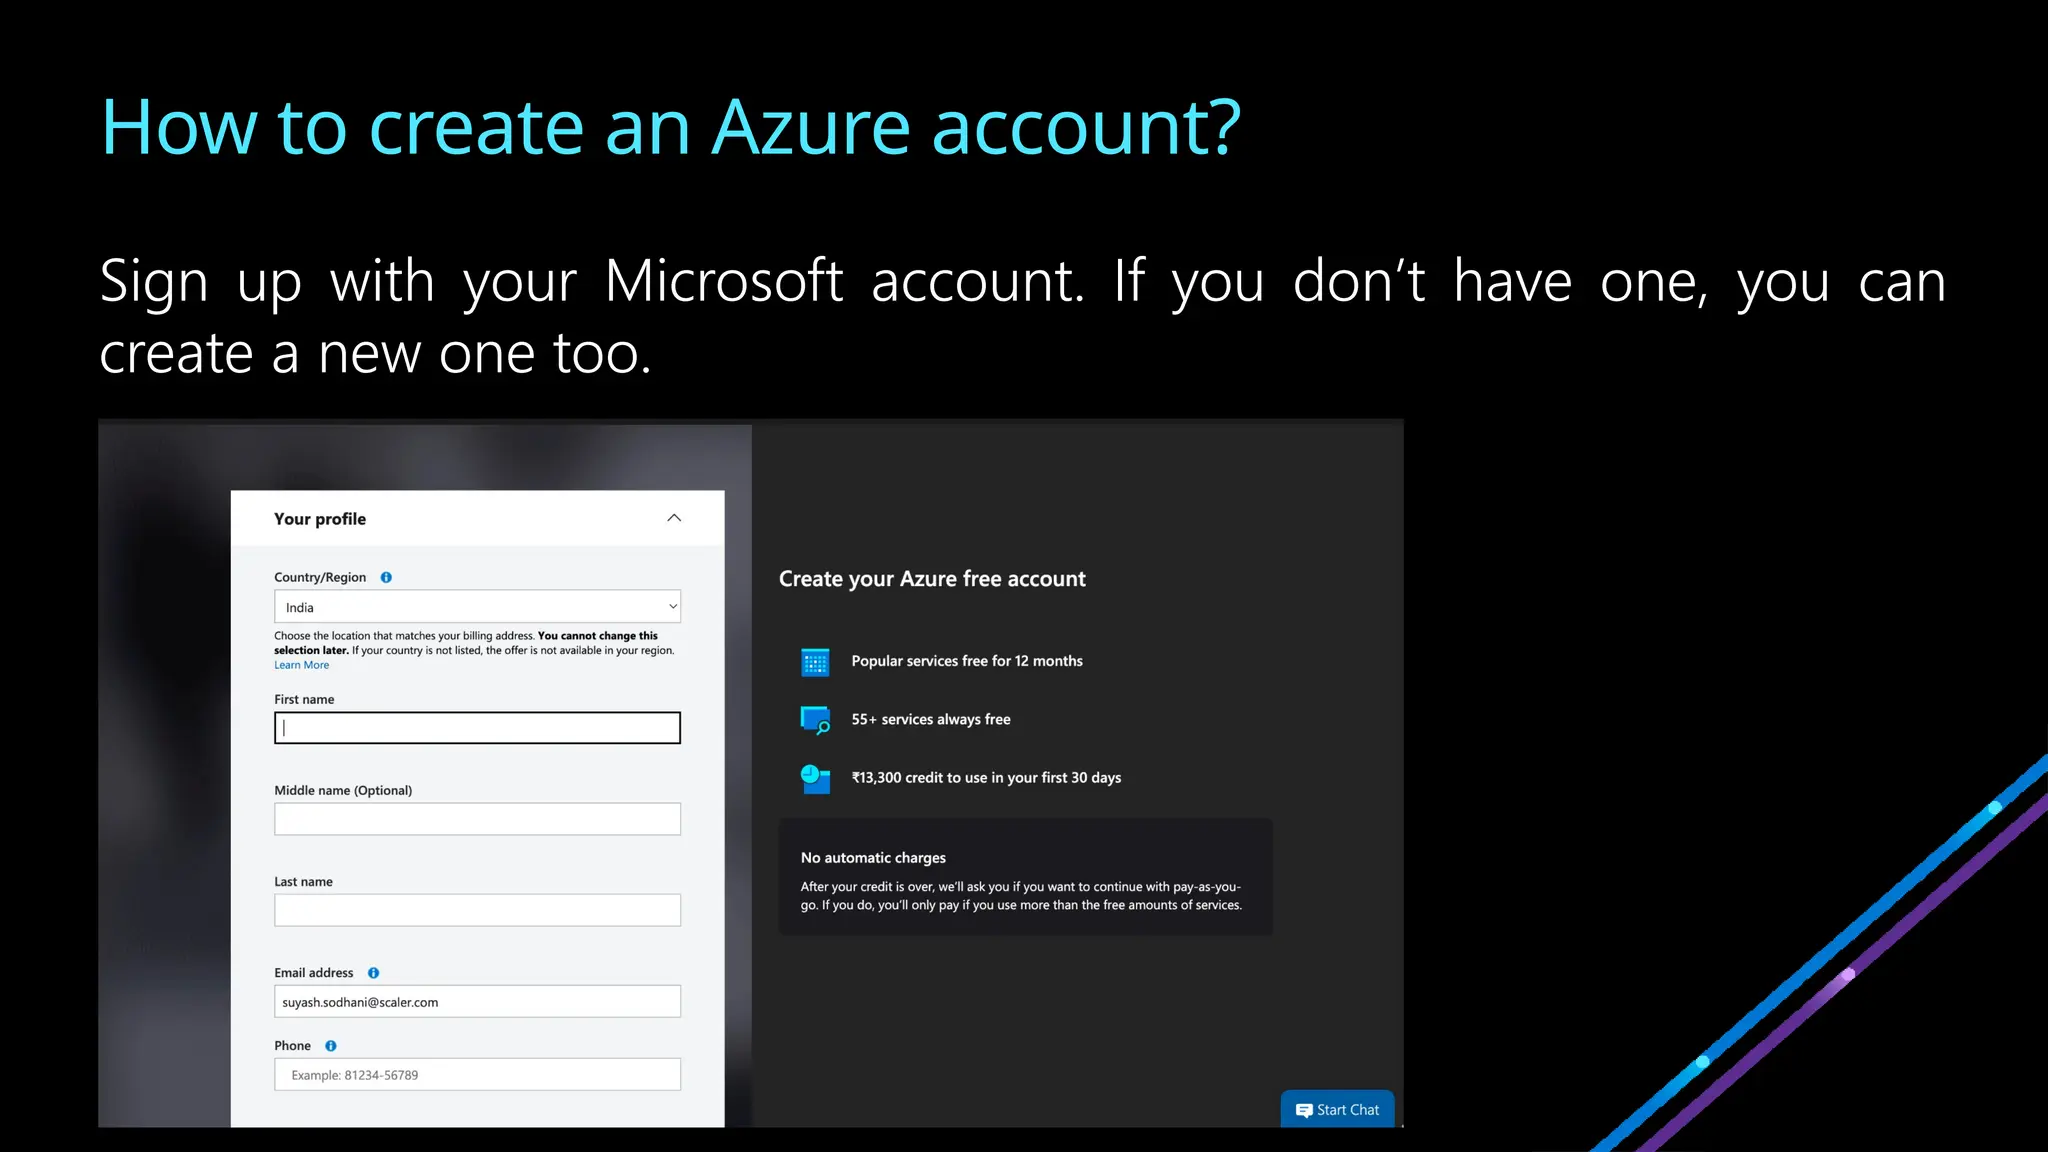Viewport: 2048px width, 1152px height.
Task: Click the Phone info icon
Action: click(x=331, y=1046)
